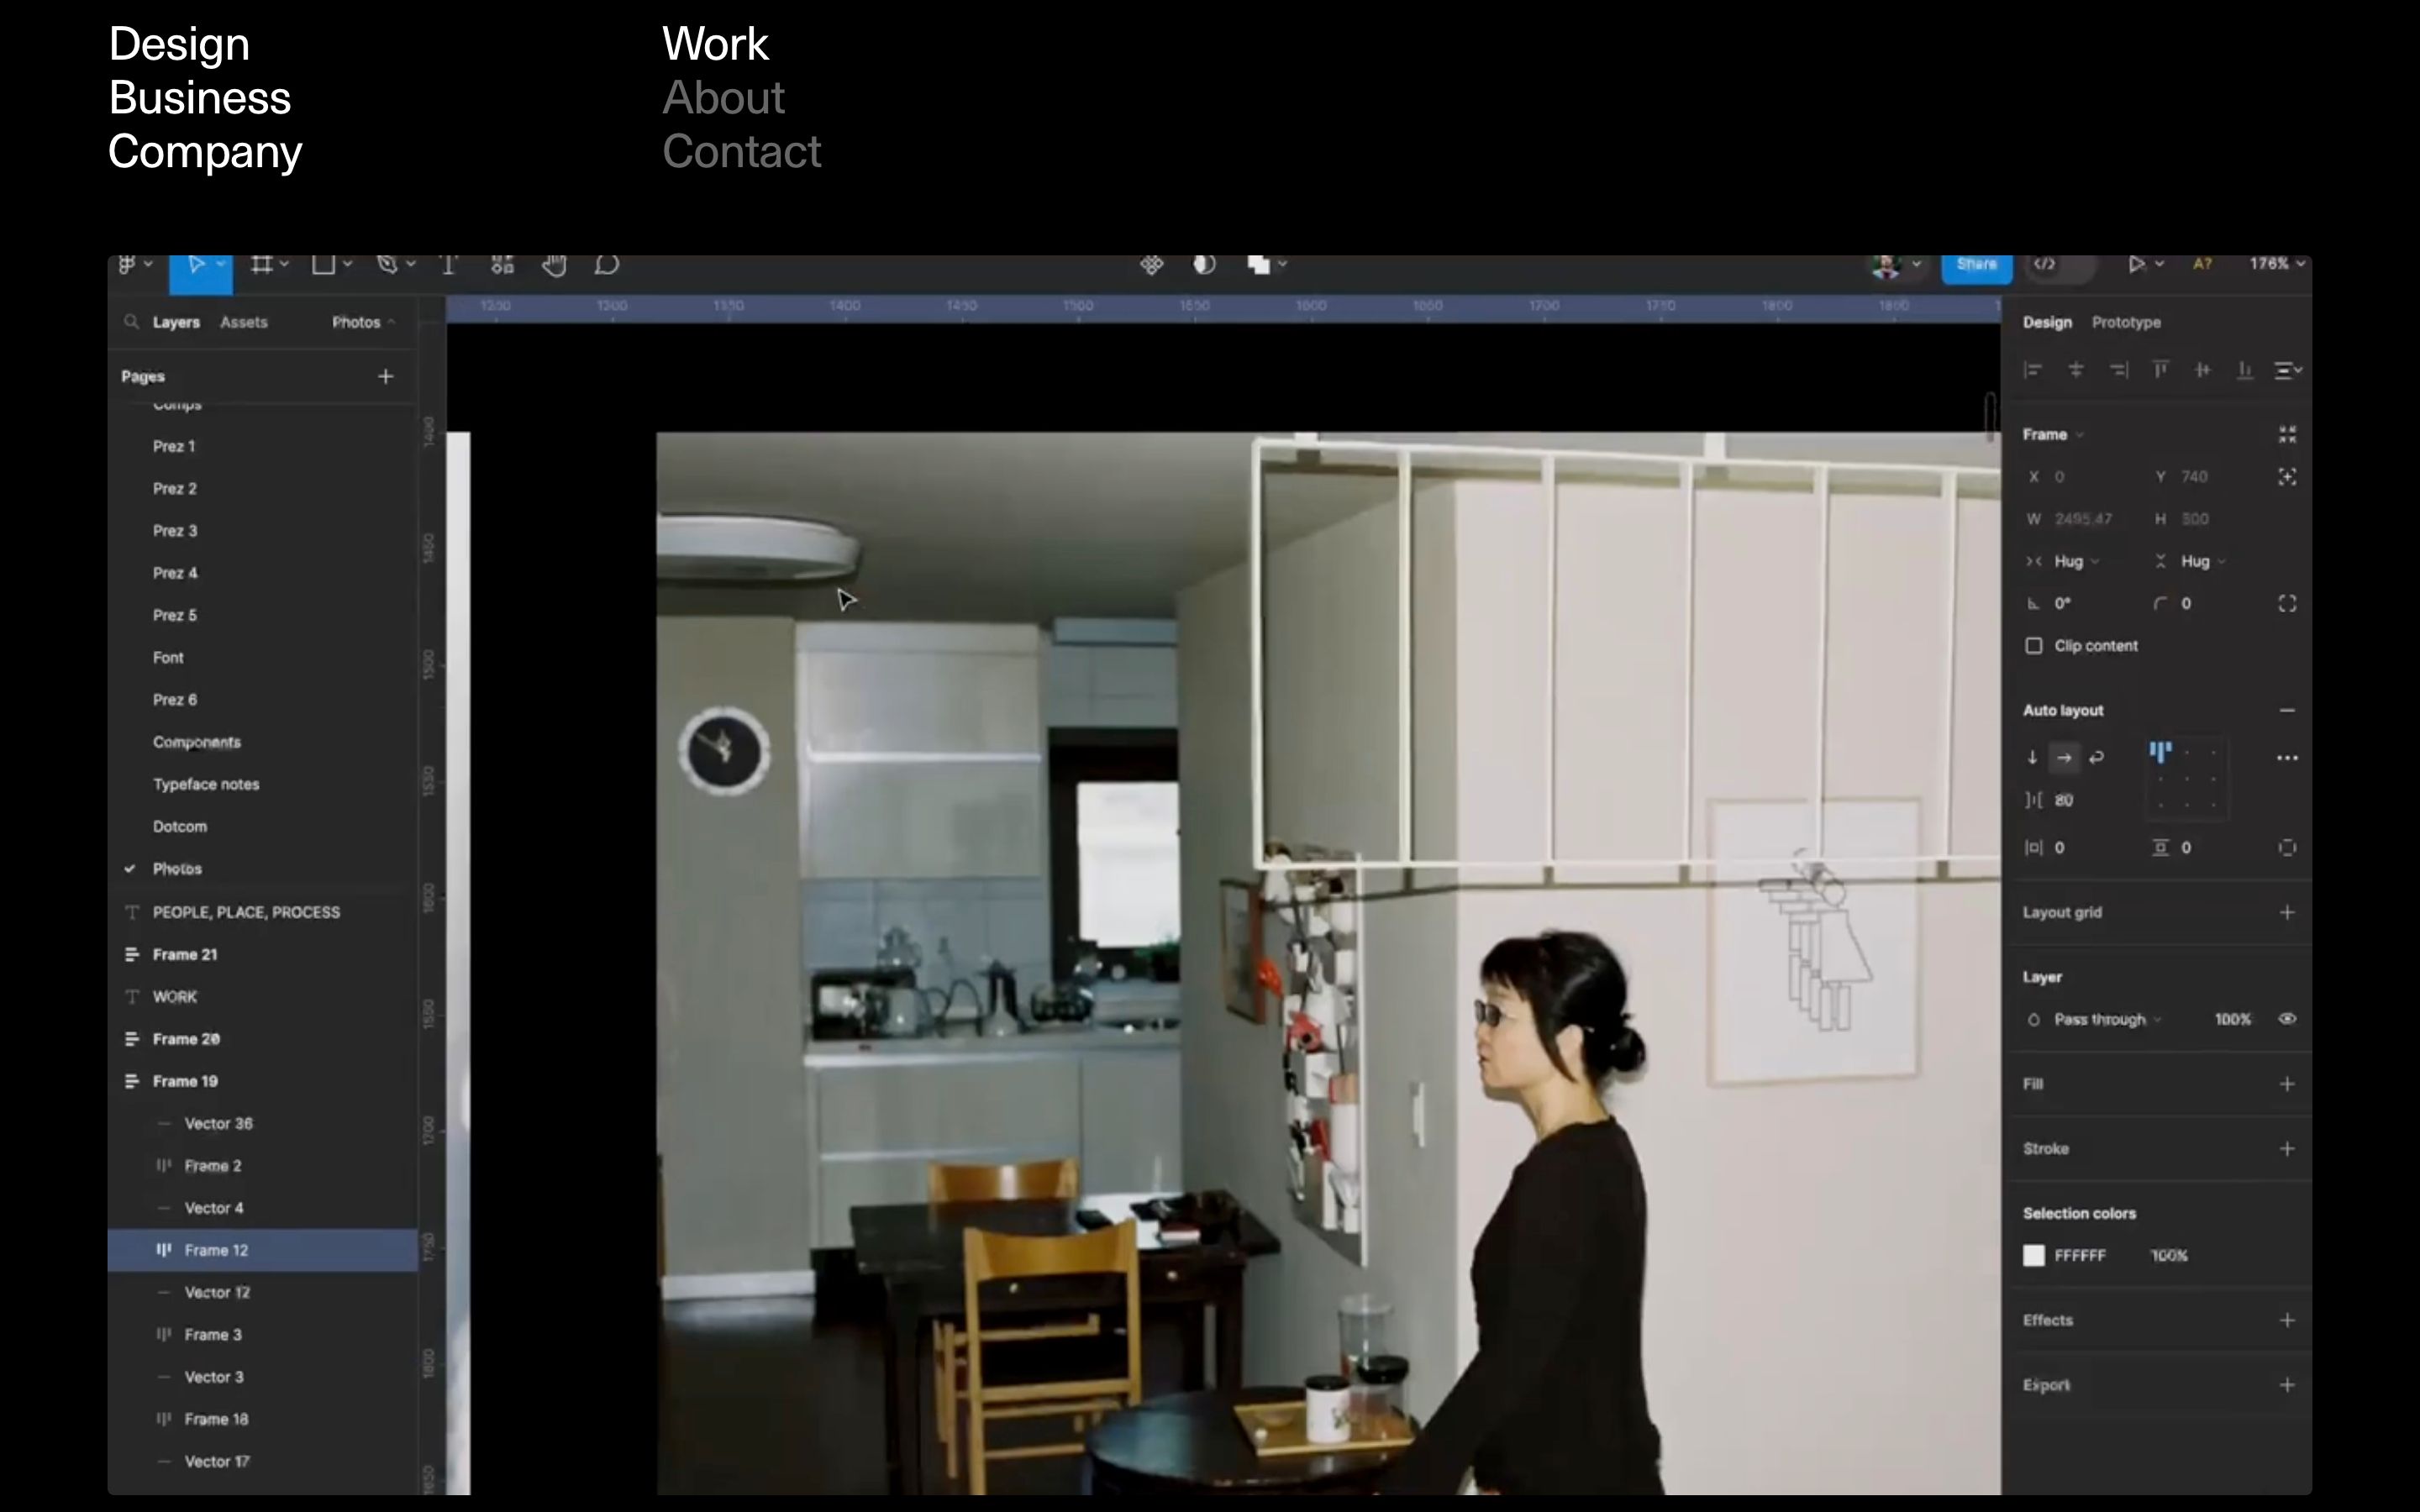Select the Text tool
This screenshot has height=1512, width=2420.
point(448,264)
